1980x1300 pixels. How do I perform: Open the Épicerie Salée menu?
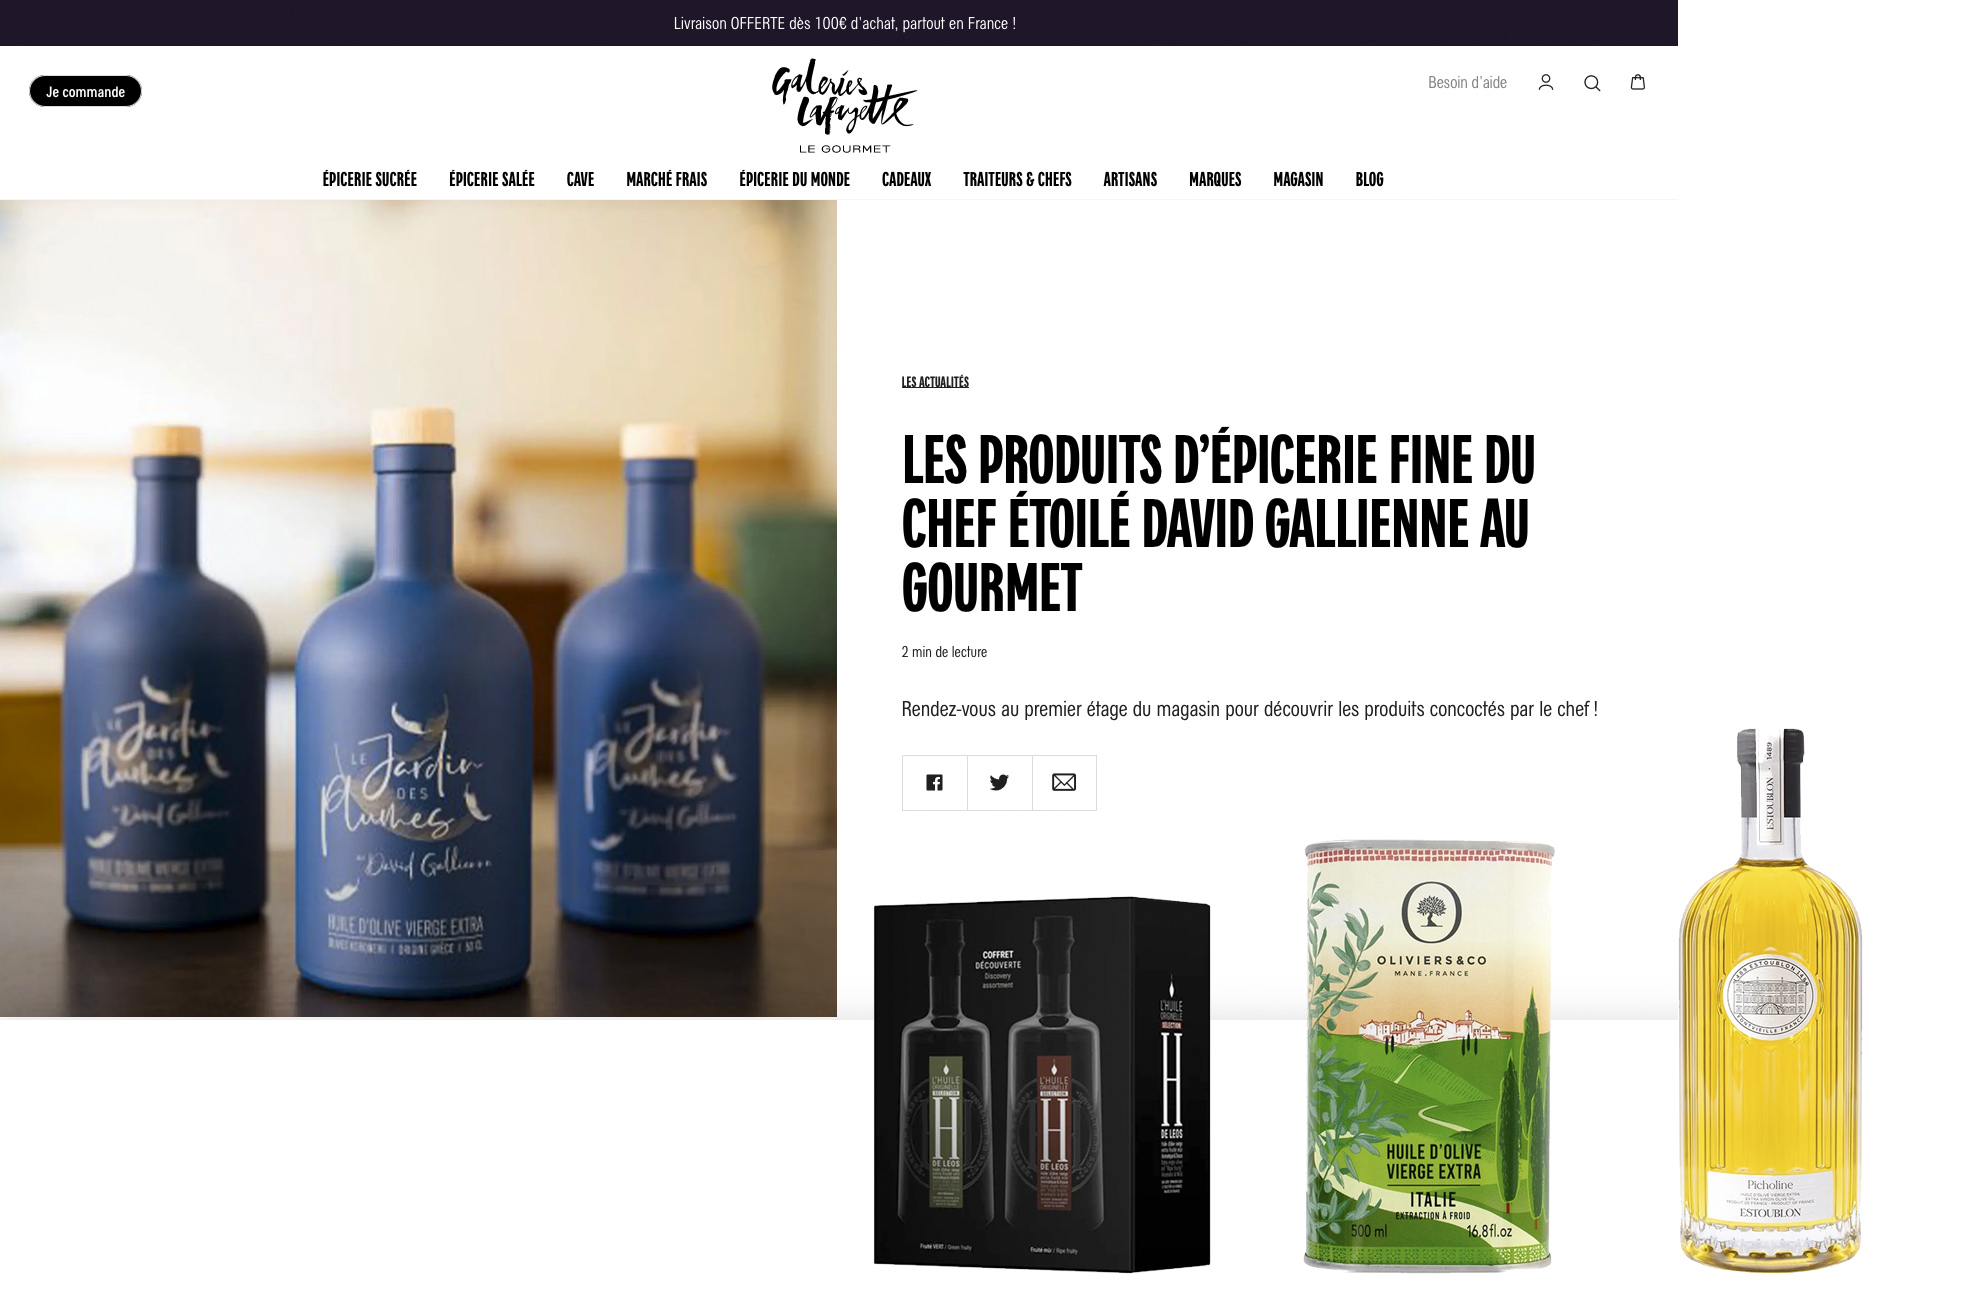point(491,179)
